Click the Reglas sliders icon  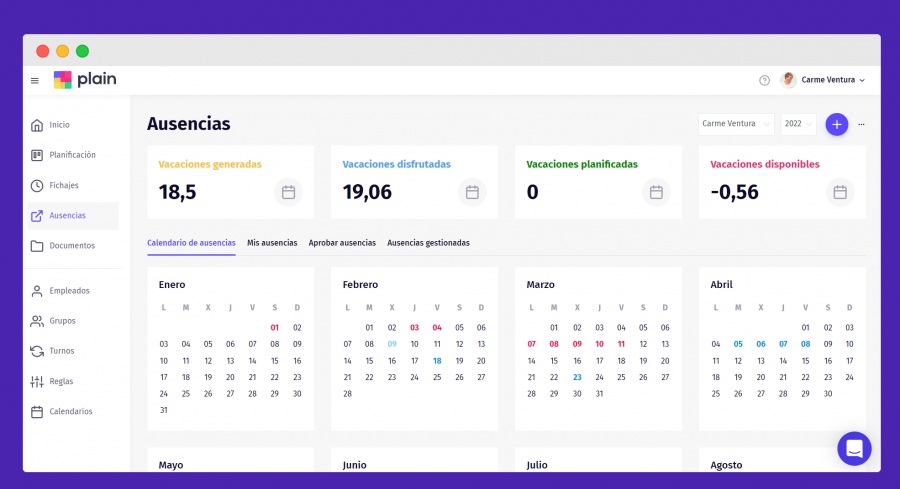click(37, 381)
